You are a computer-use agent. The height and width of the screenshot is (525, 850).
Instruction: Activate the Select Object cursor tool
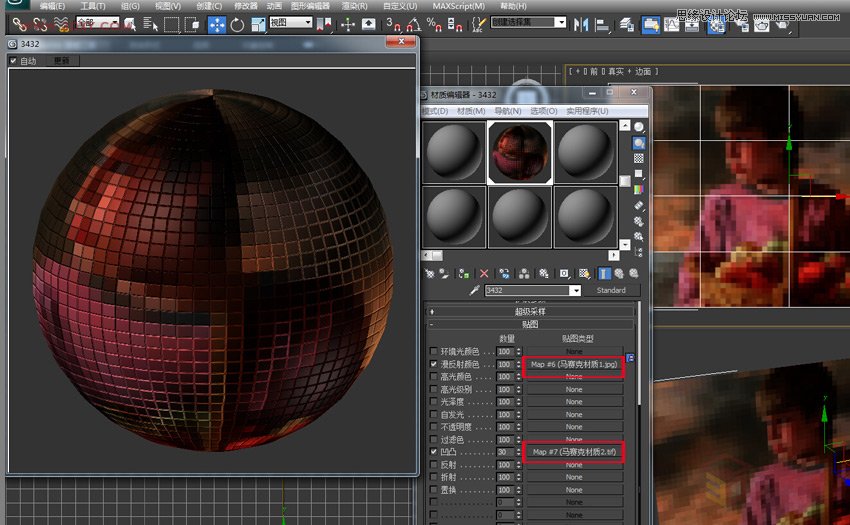pyautogui.click(x=130, y=24)
